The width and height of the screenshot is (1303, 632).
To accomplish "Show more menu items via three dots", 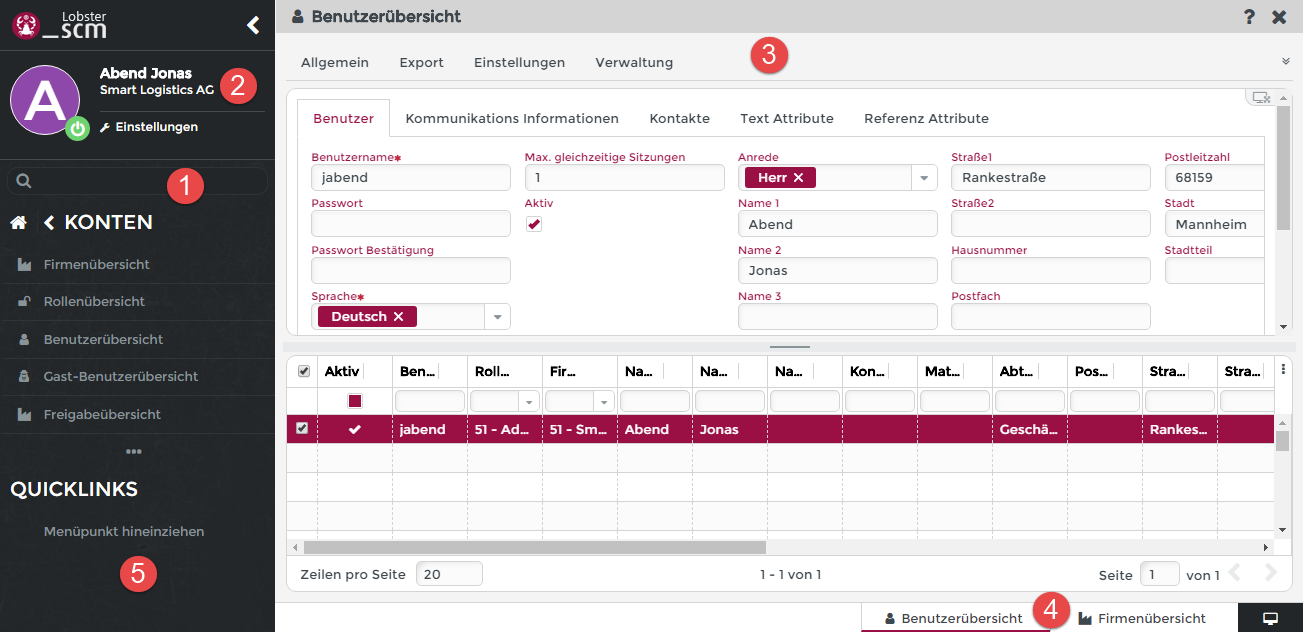I will point(133,451).
